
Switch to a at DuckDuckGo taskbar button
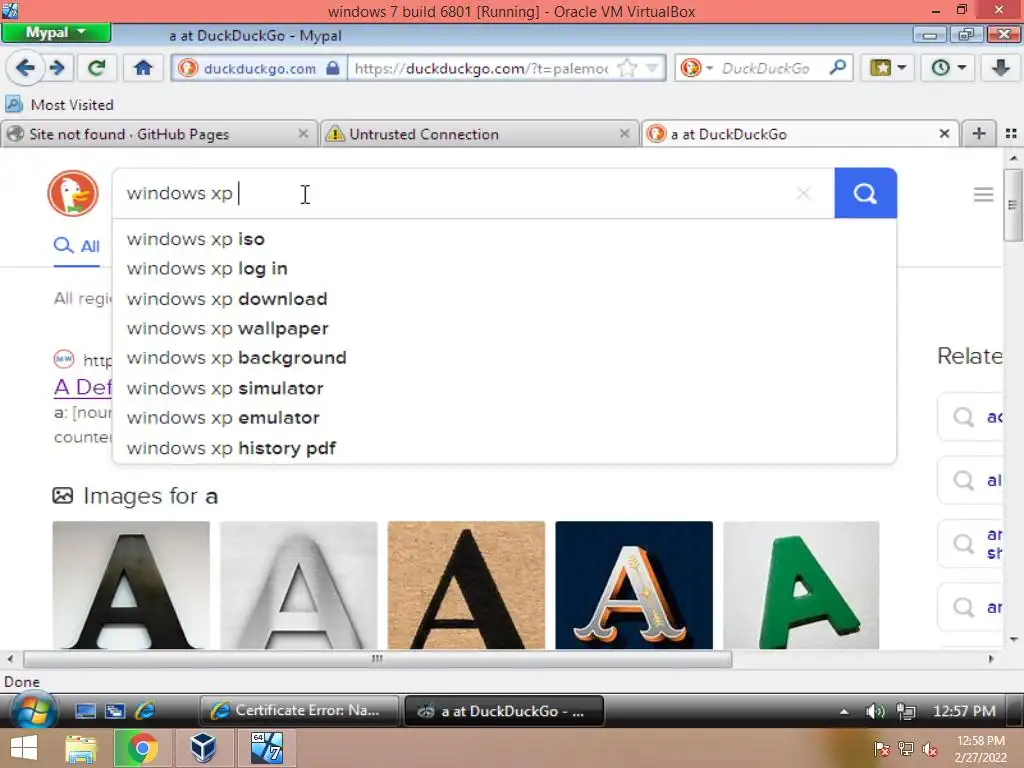tap(504, 711)
